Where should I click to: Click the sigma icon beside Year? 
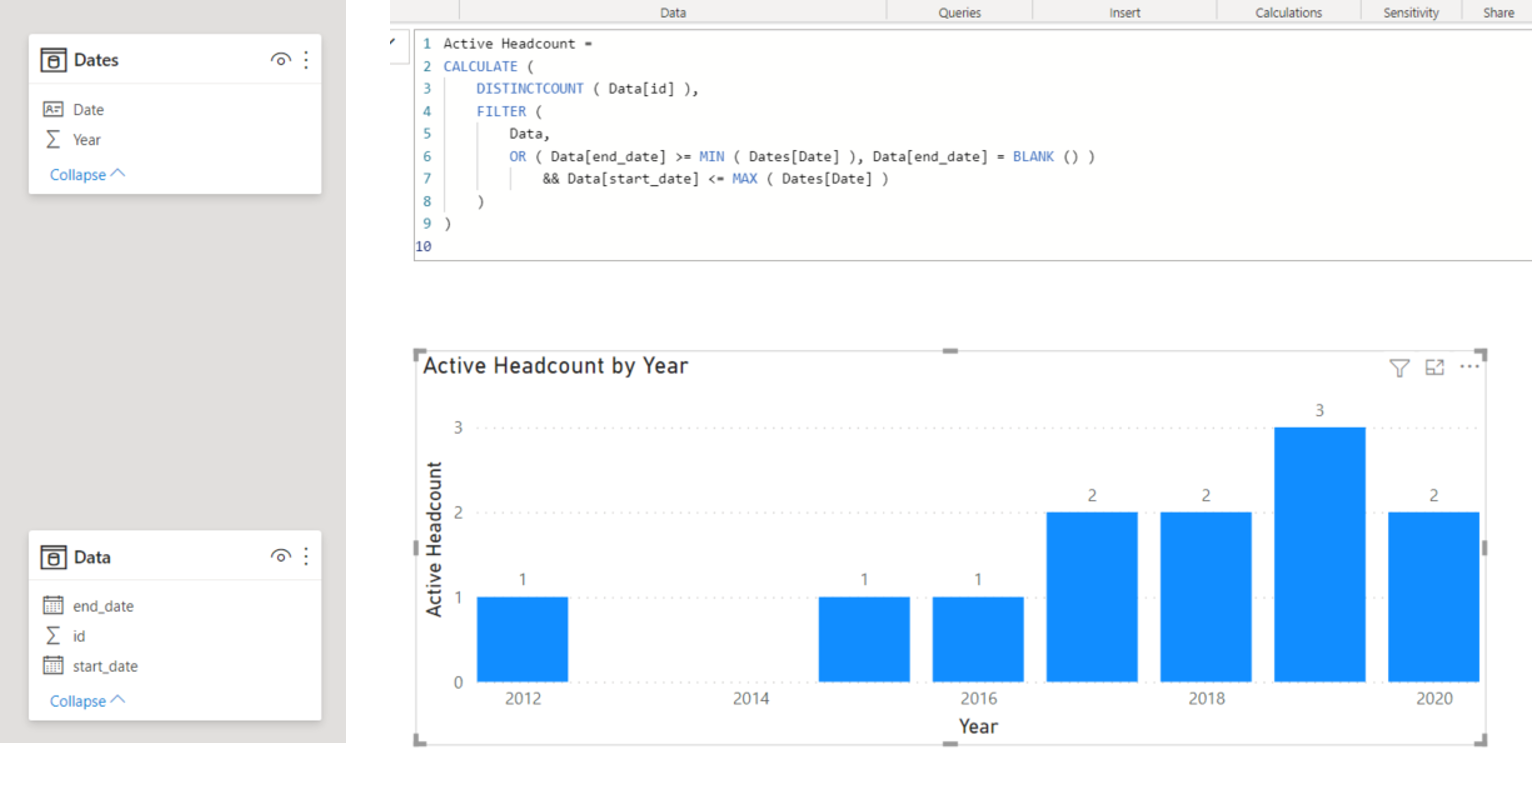pos(53,139)
